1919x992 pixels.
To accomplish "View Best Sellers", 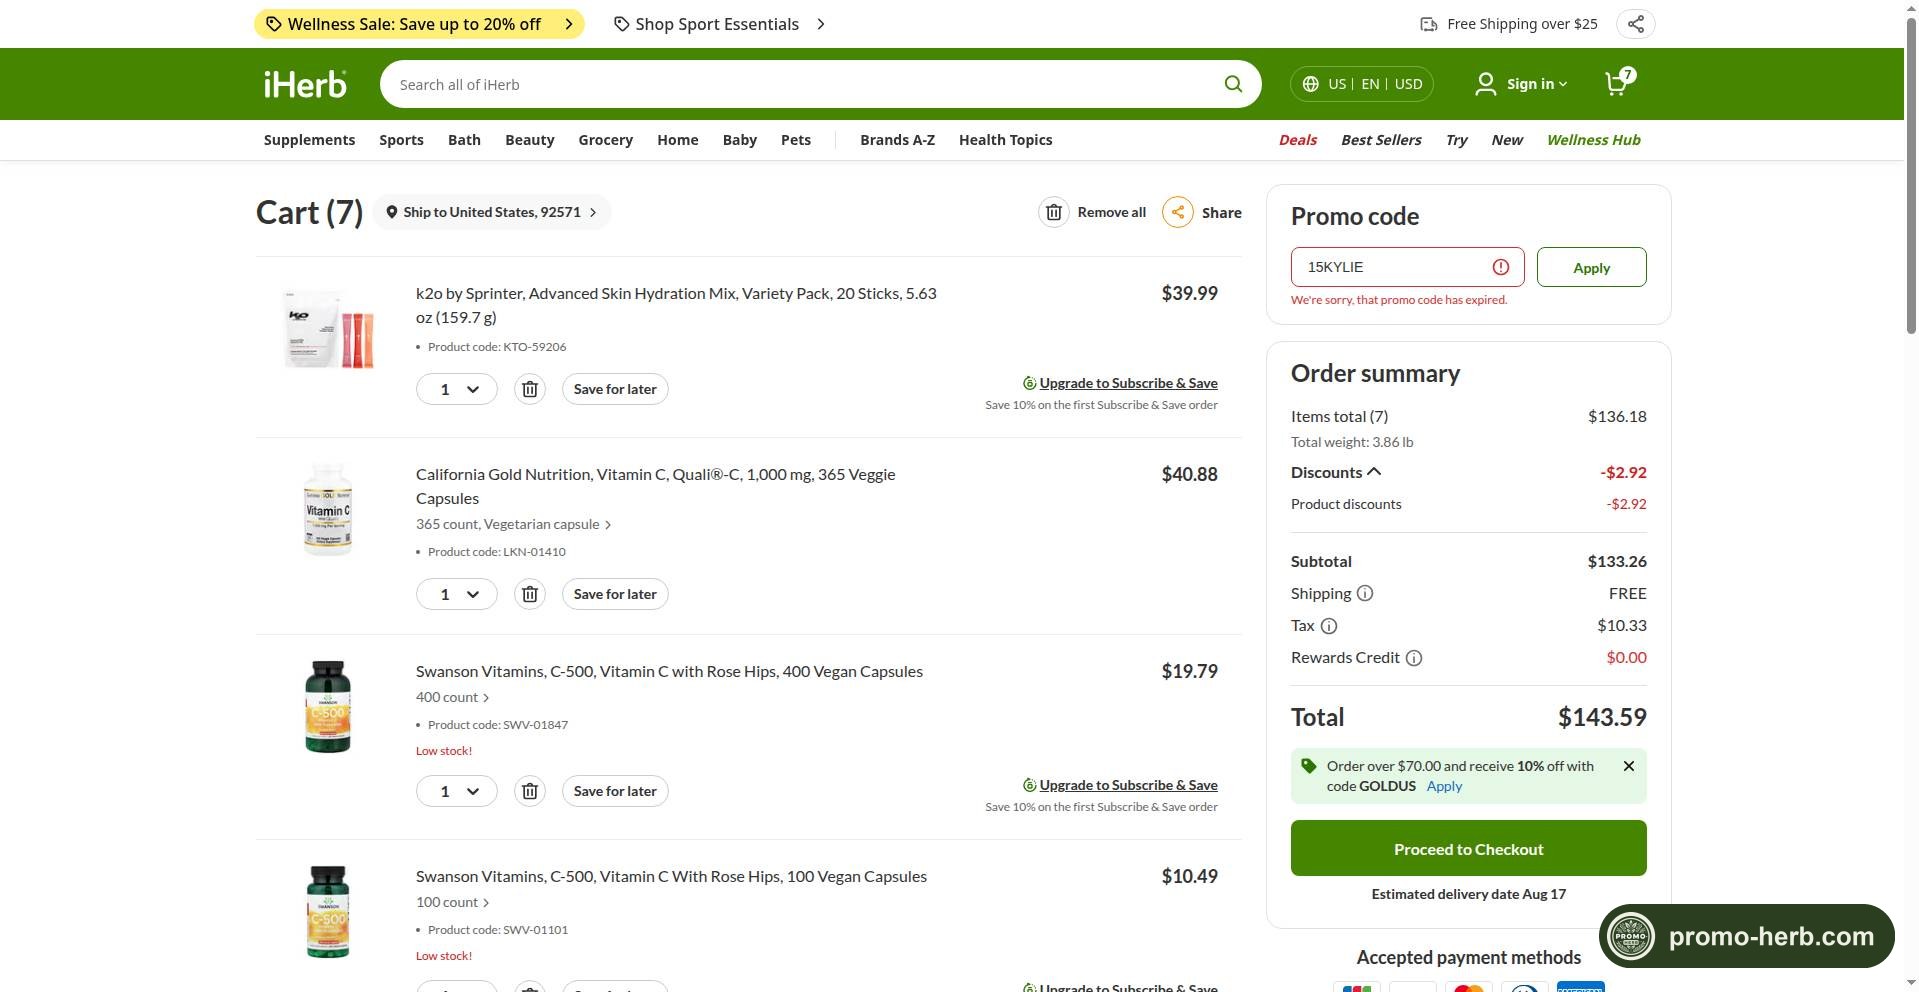I will [1381, 140].
